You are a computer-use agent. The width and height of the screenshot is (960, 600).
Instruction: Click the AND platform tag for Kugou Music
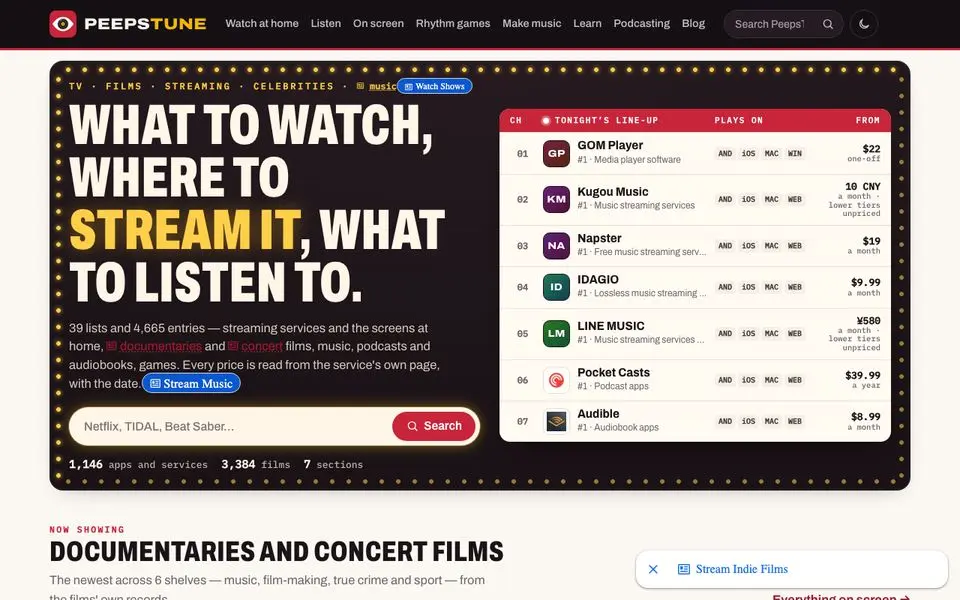point(725,200)
